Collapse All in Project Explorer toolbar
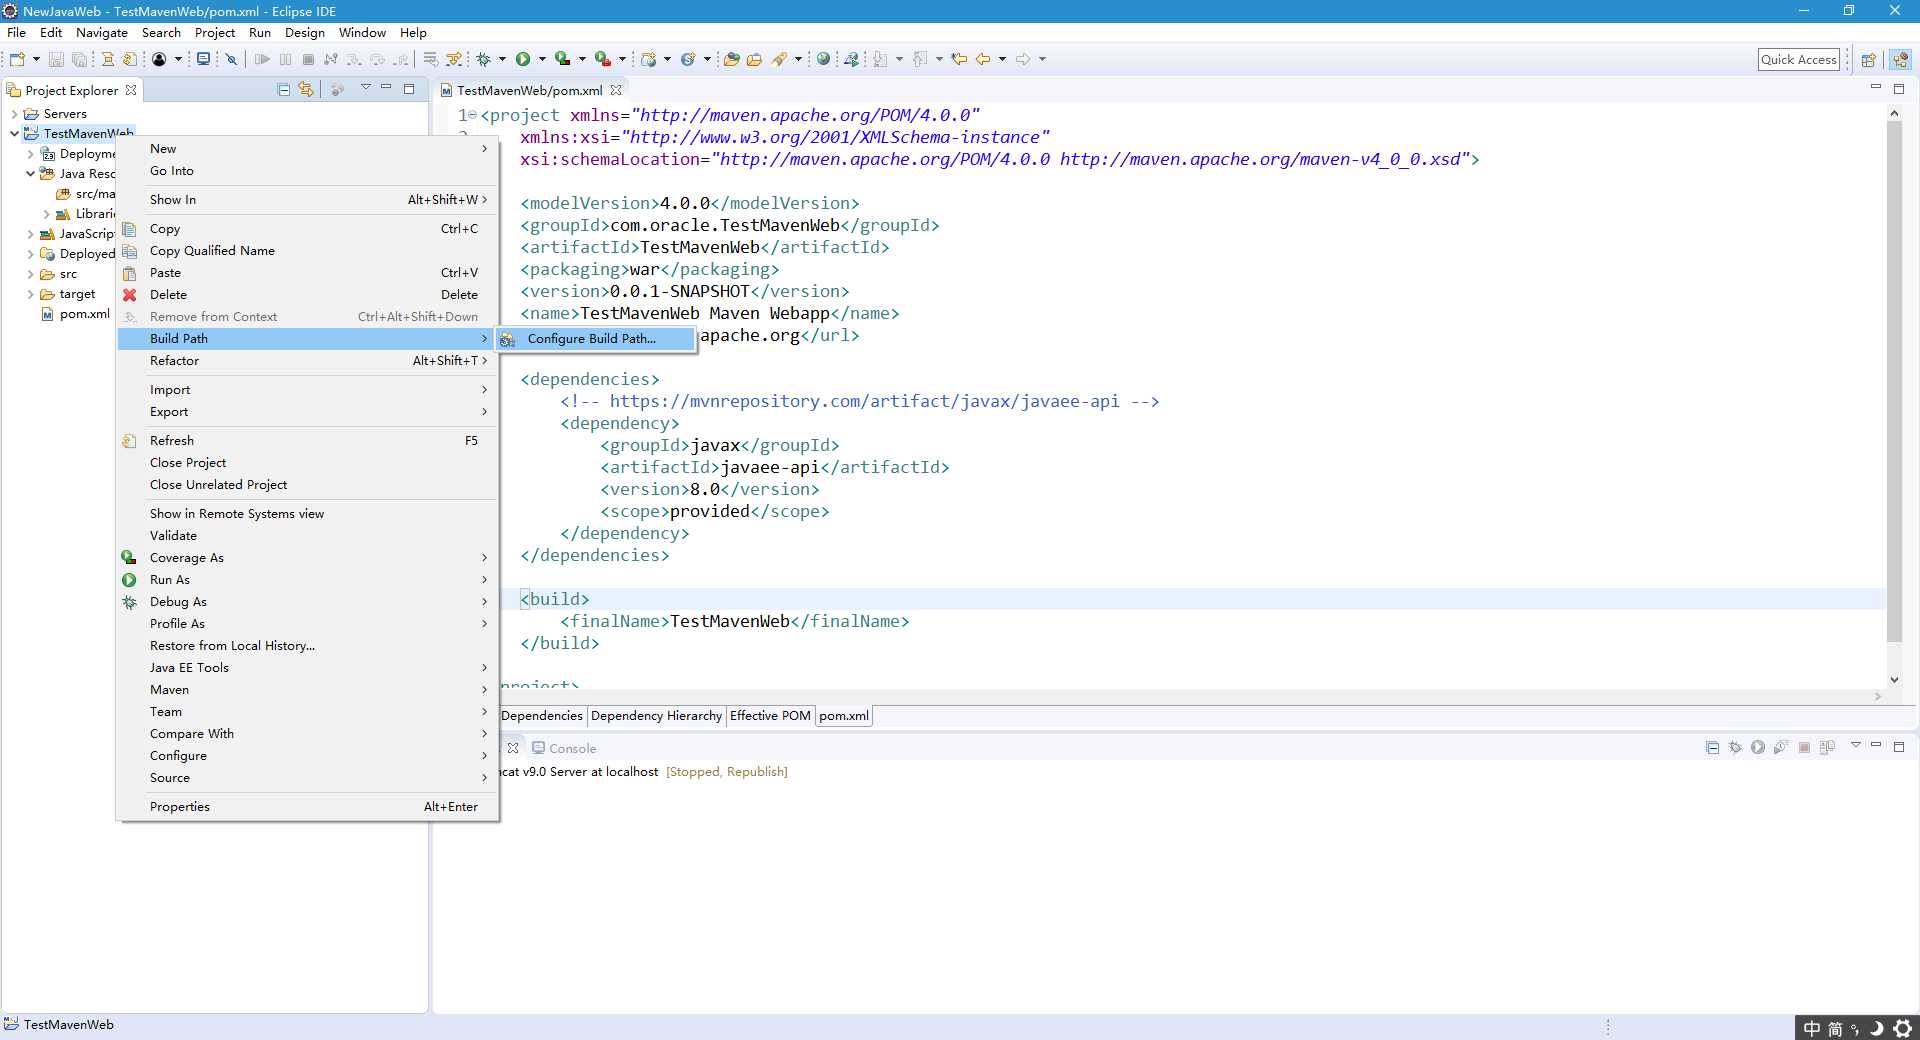Image resolution: width=1920 pixels, height=1040 pixels. 284,89
